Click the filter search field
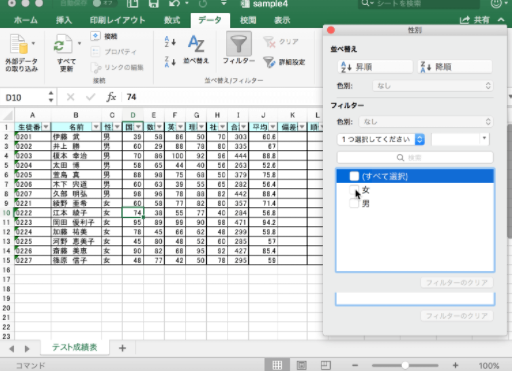512x371 pixels. click(x=415, y=157)
